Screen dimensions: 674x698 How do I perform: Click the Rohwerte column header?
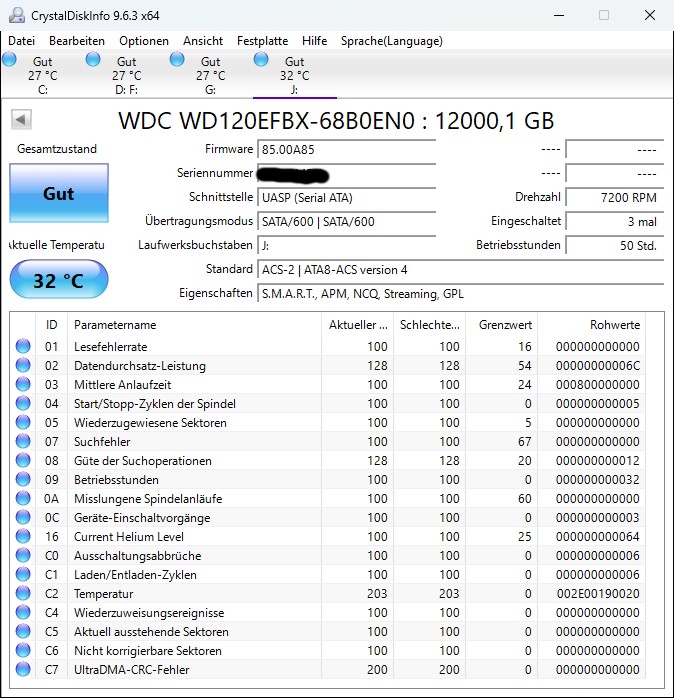592,325
